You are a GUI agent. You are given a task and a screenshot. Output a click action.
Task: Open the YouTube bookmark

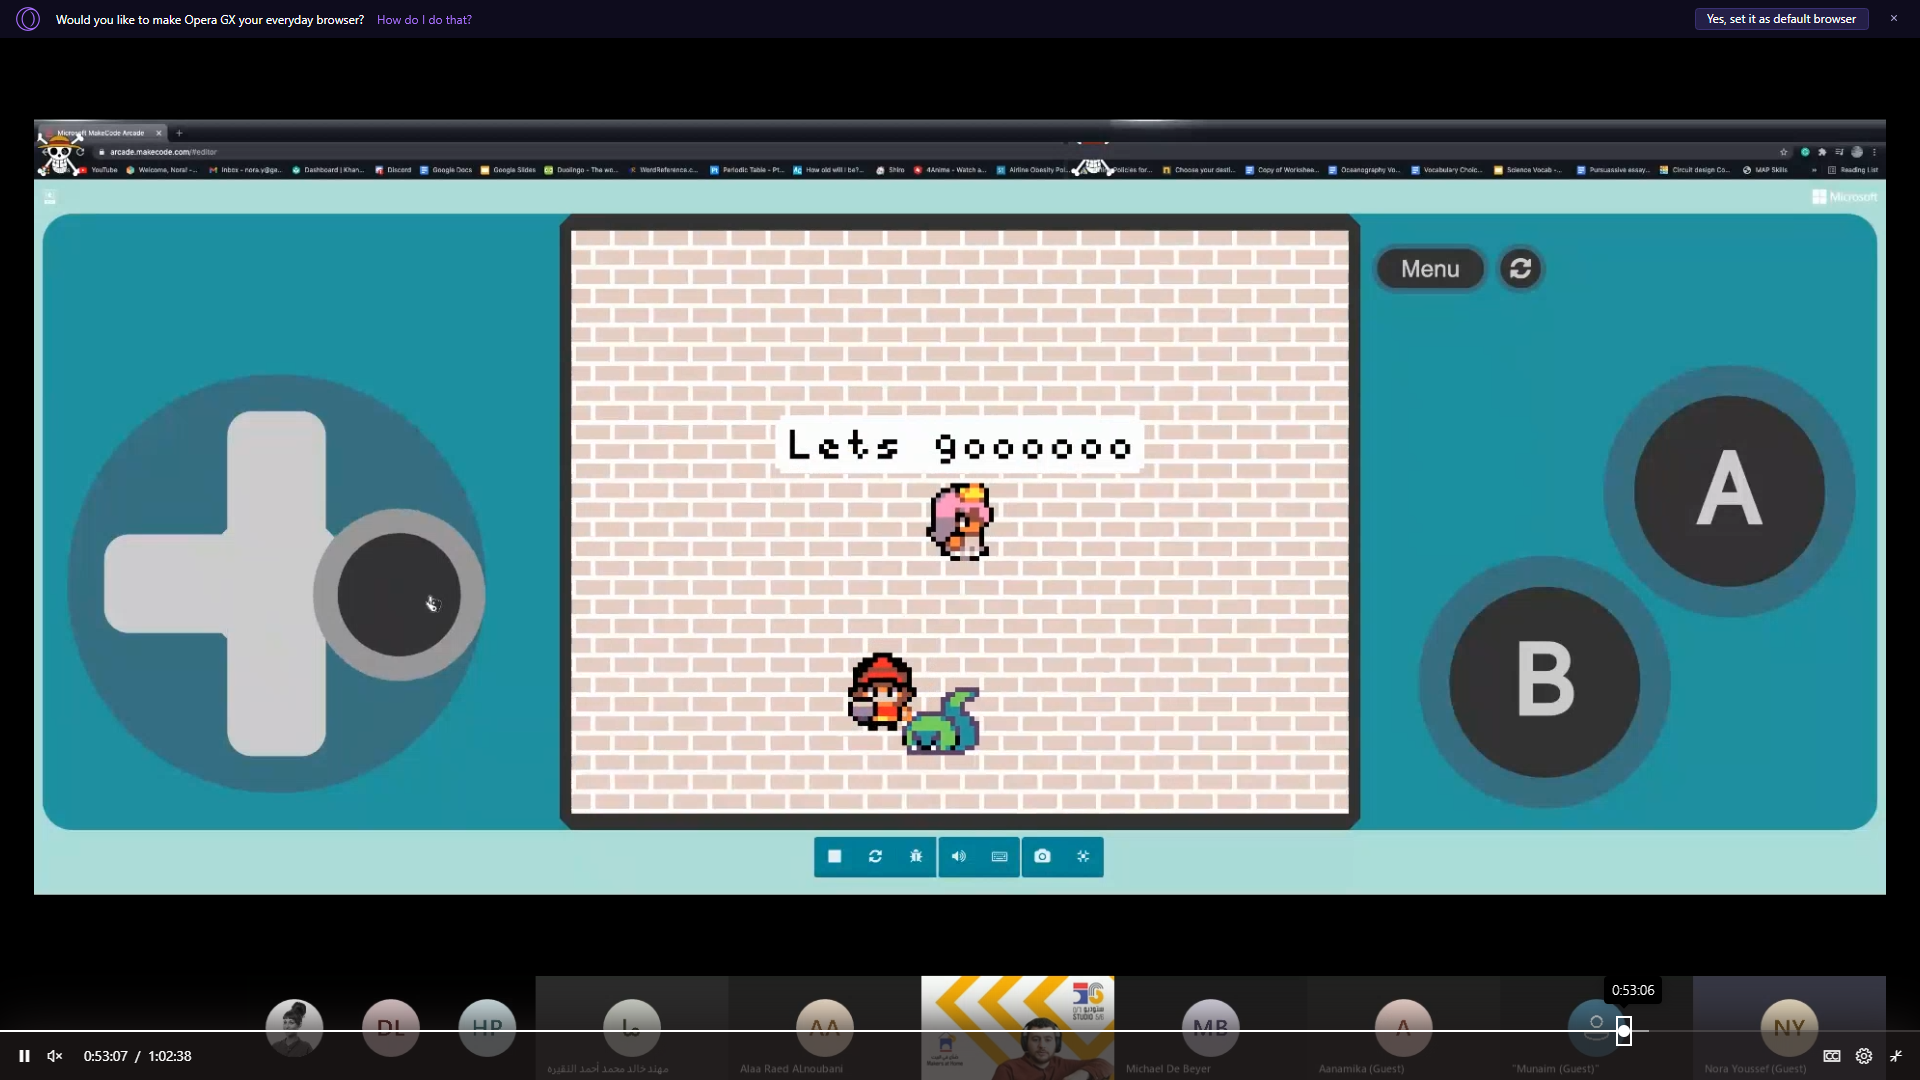click(x=98, y=170)
